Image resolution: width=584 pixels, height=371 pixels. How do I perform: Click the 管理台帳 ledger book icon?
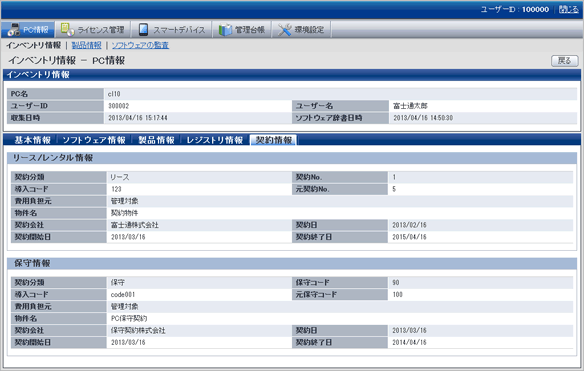(x=225, y=30)
